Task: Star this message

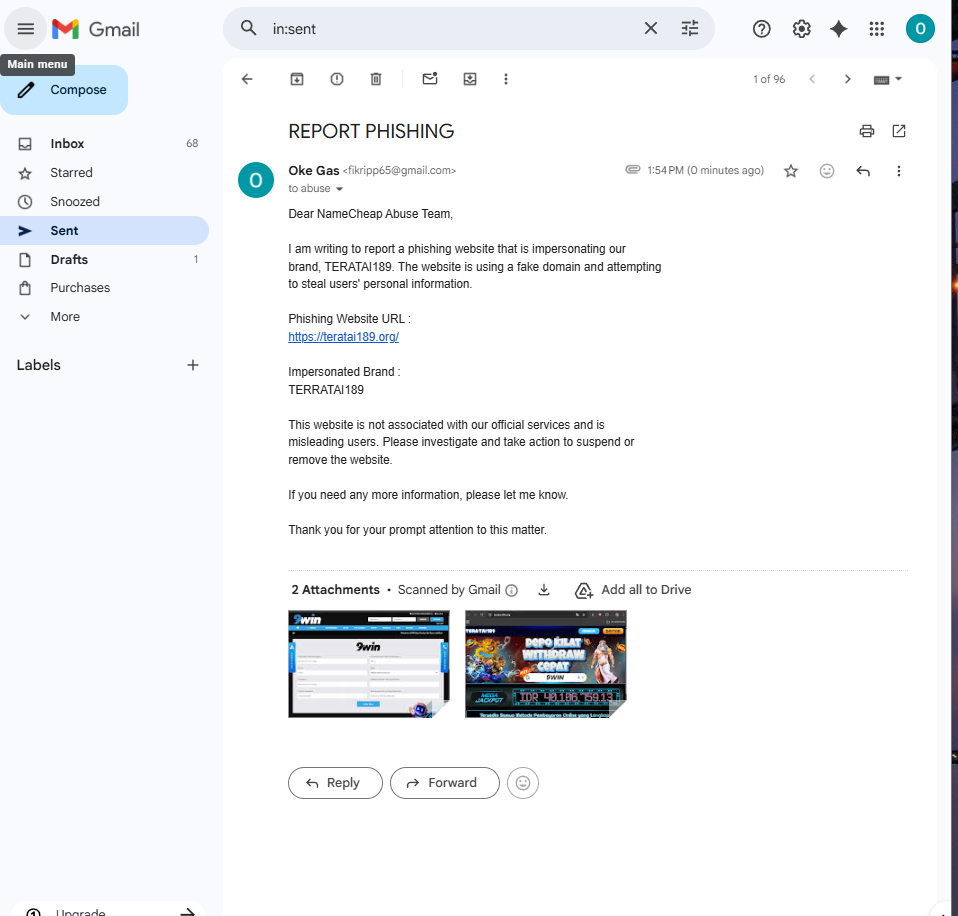Action: click(x=791, y=171)
